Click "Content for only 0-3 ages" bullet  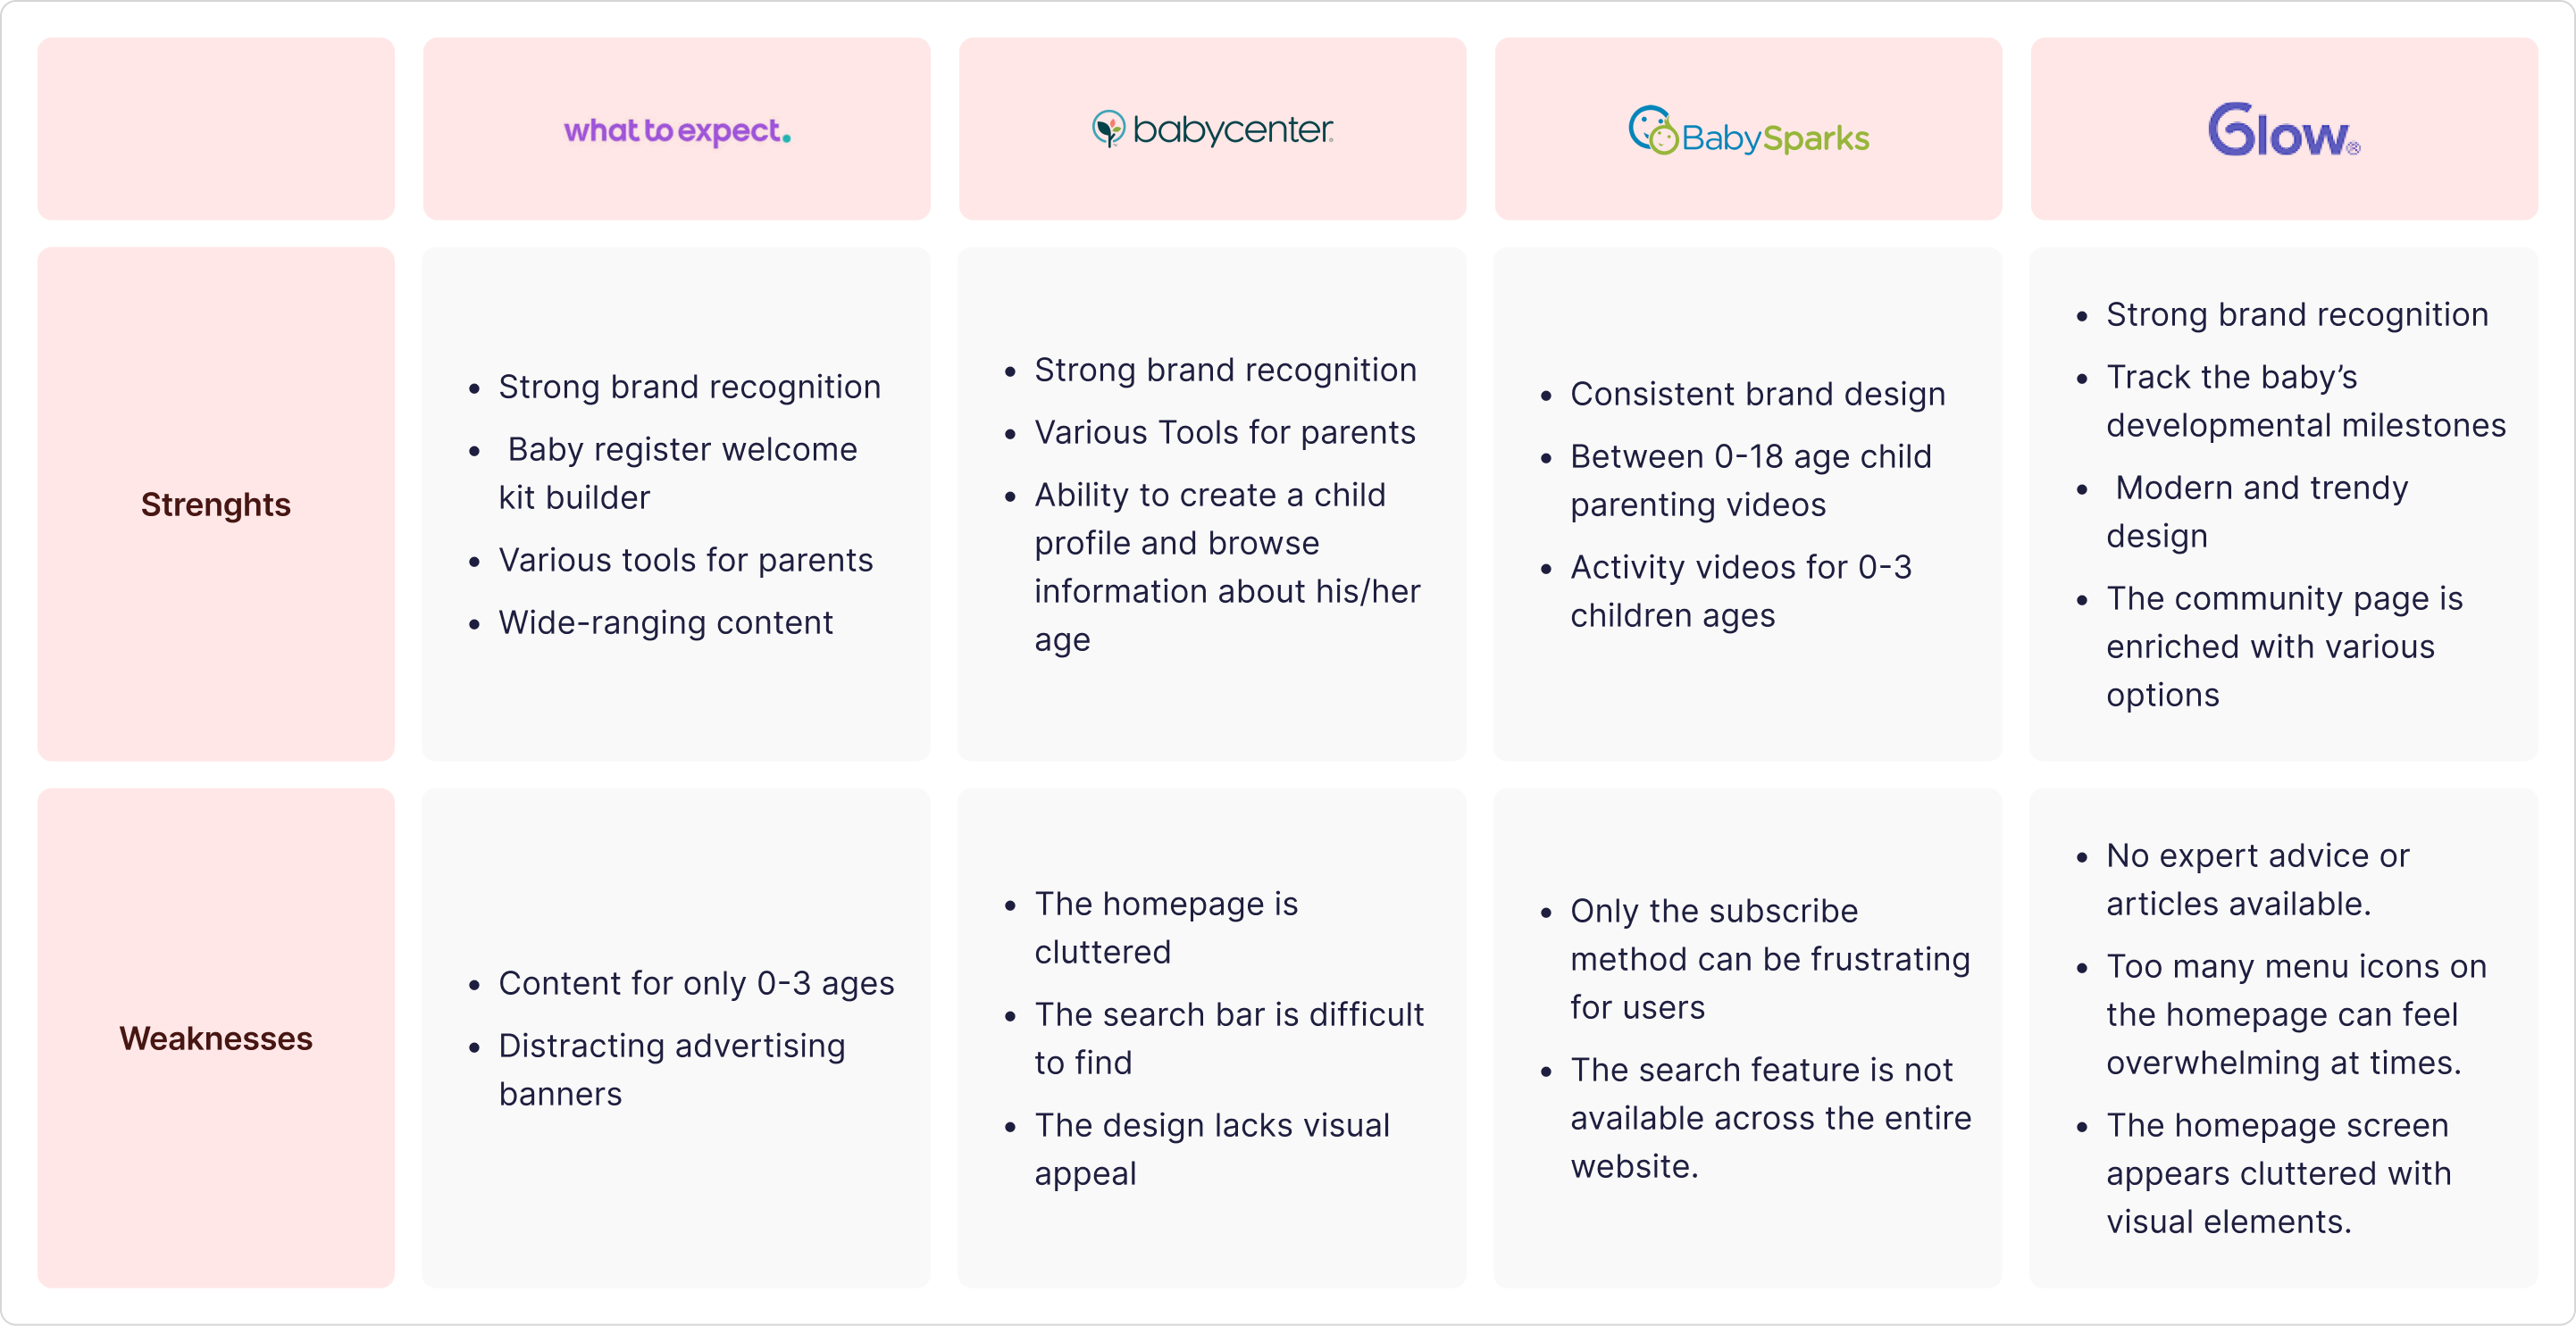[696, 983]
